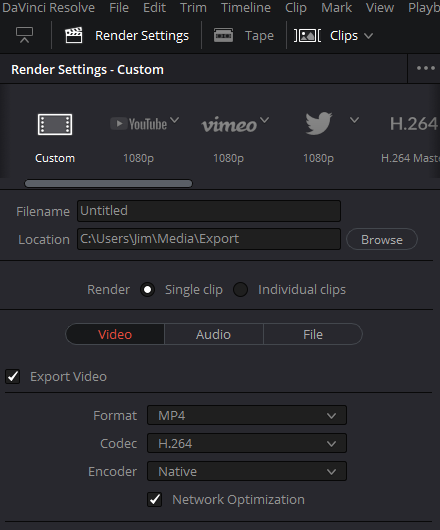The width and height of the screenshot is (440, 530).
Task: Toggle the Render Settings panel label
Action: pyautogui.click(x=142, y=35)
